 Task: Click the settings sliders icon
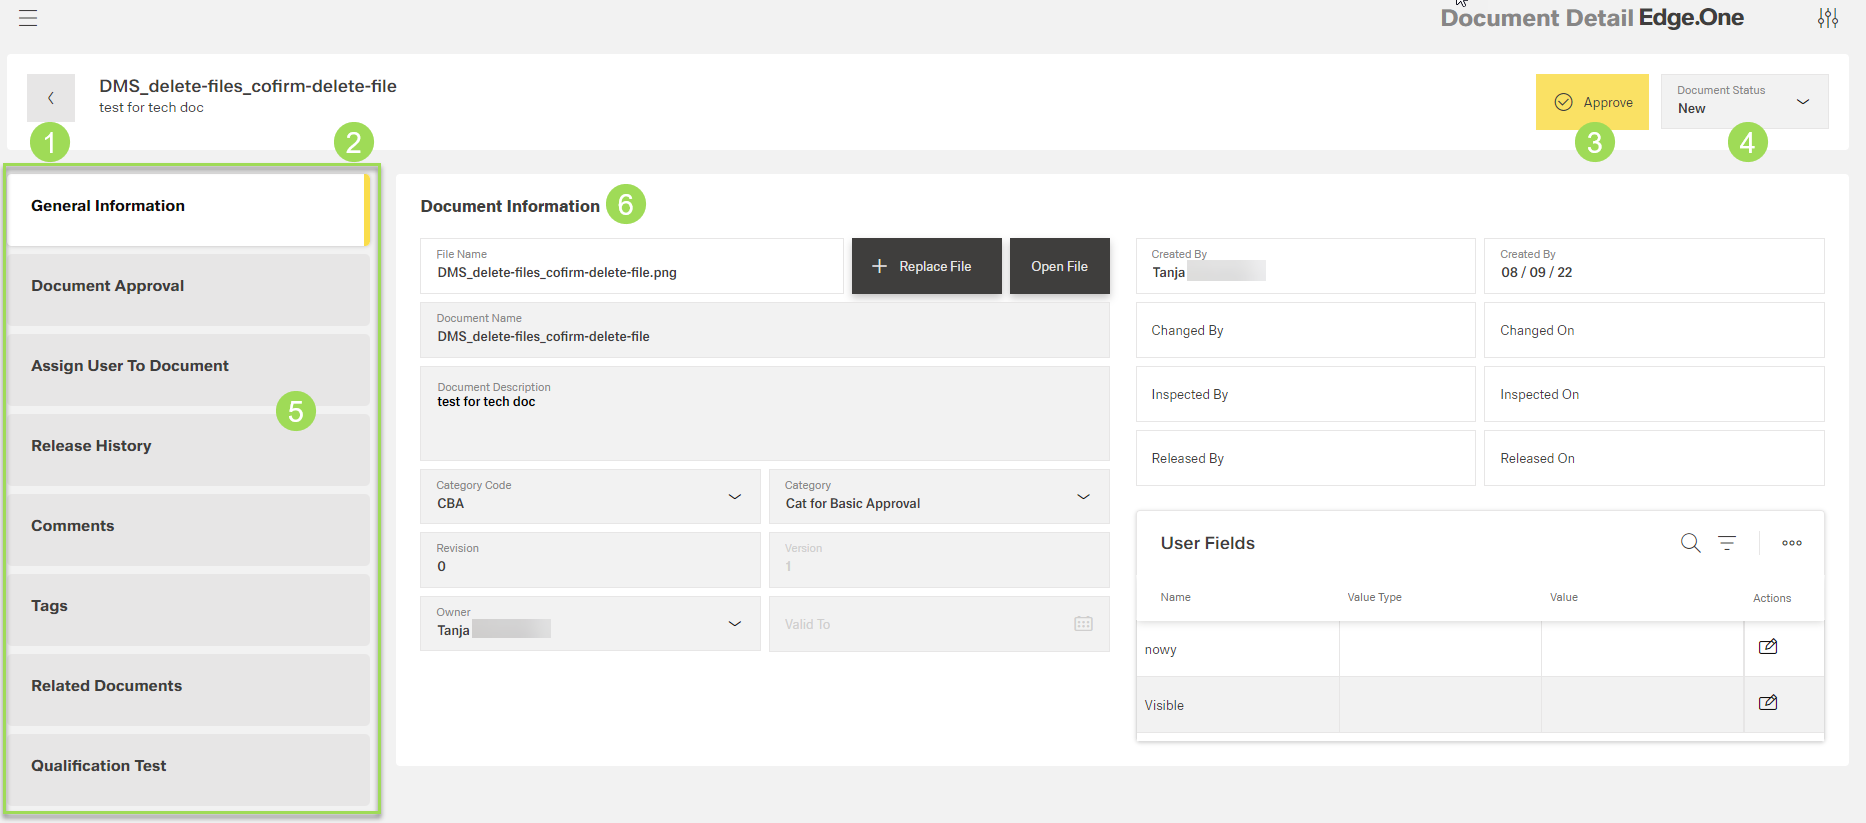(1828, 18)
